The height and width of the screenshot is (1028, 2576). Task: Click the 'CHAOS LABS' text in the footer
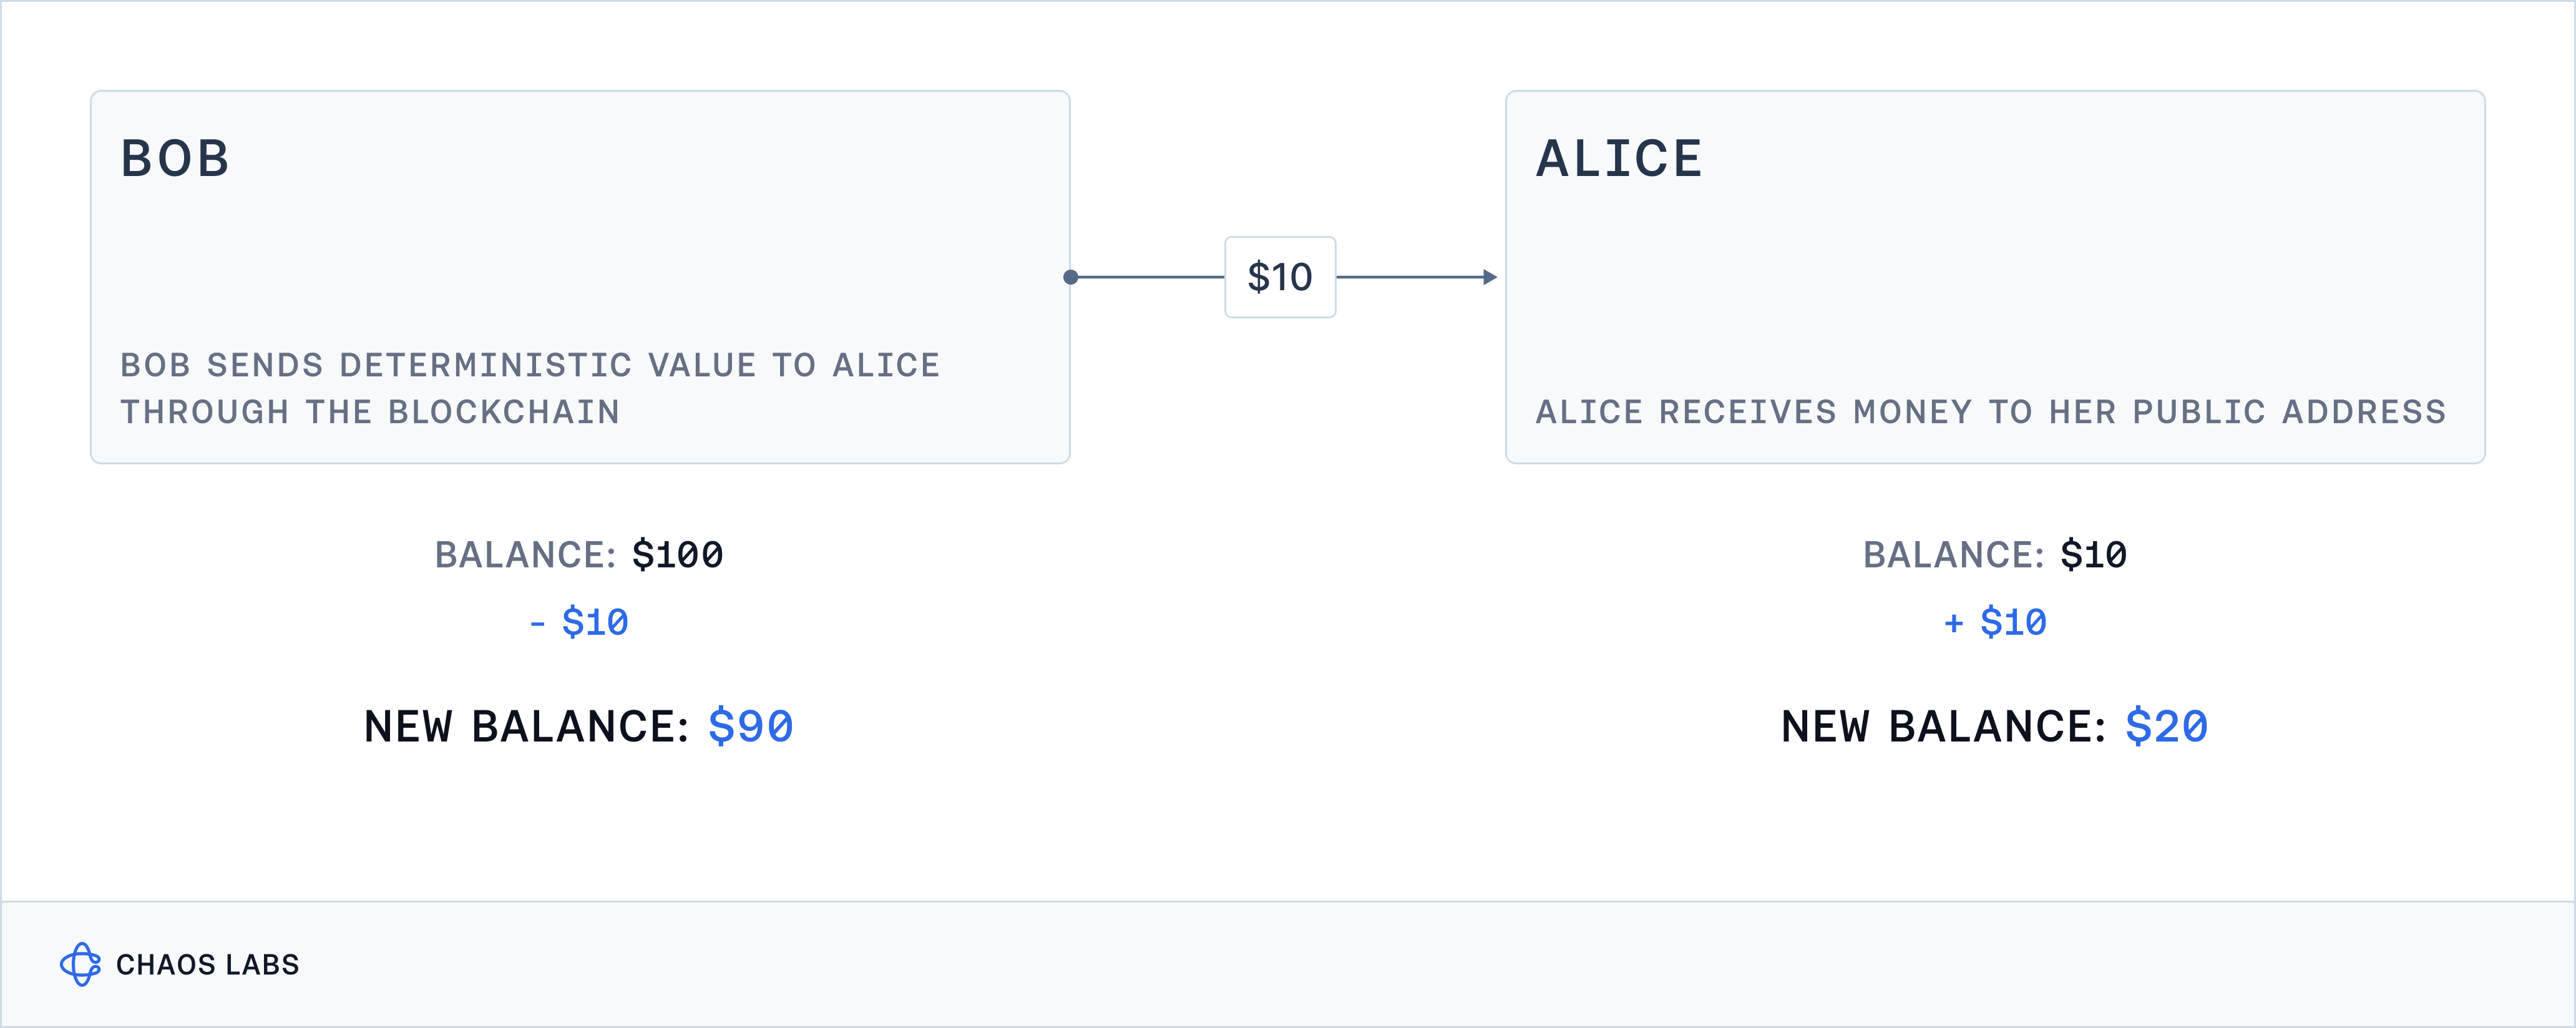tap(207, 965)
